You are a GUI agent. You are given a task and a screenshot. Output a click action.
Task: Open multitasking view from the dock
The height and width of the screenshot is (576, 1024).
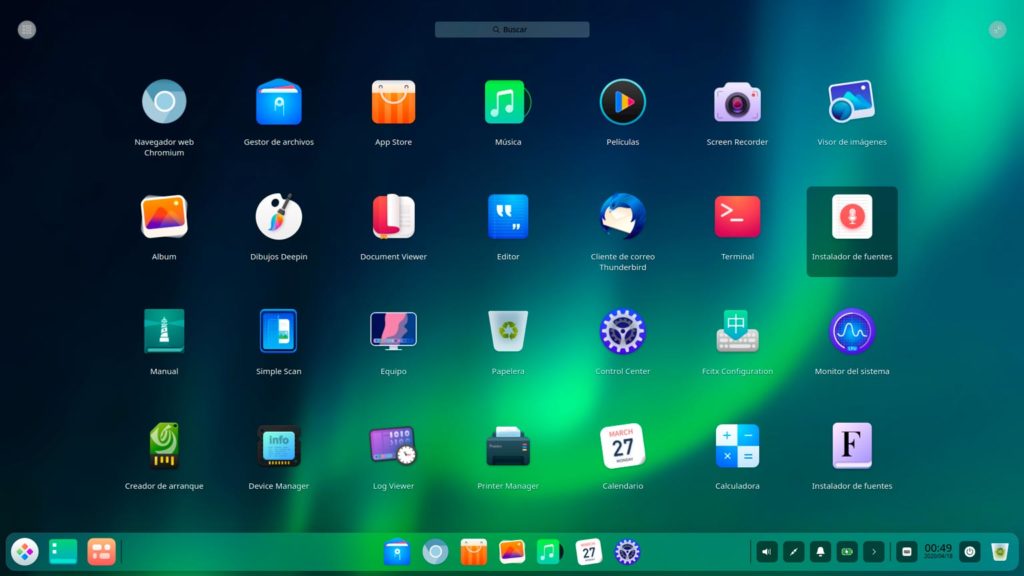tap(101, 552)
